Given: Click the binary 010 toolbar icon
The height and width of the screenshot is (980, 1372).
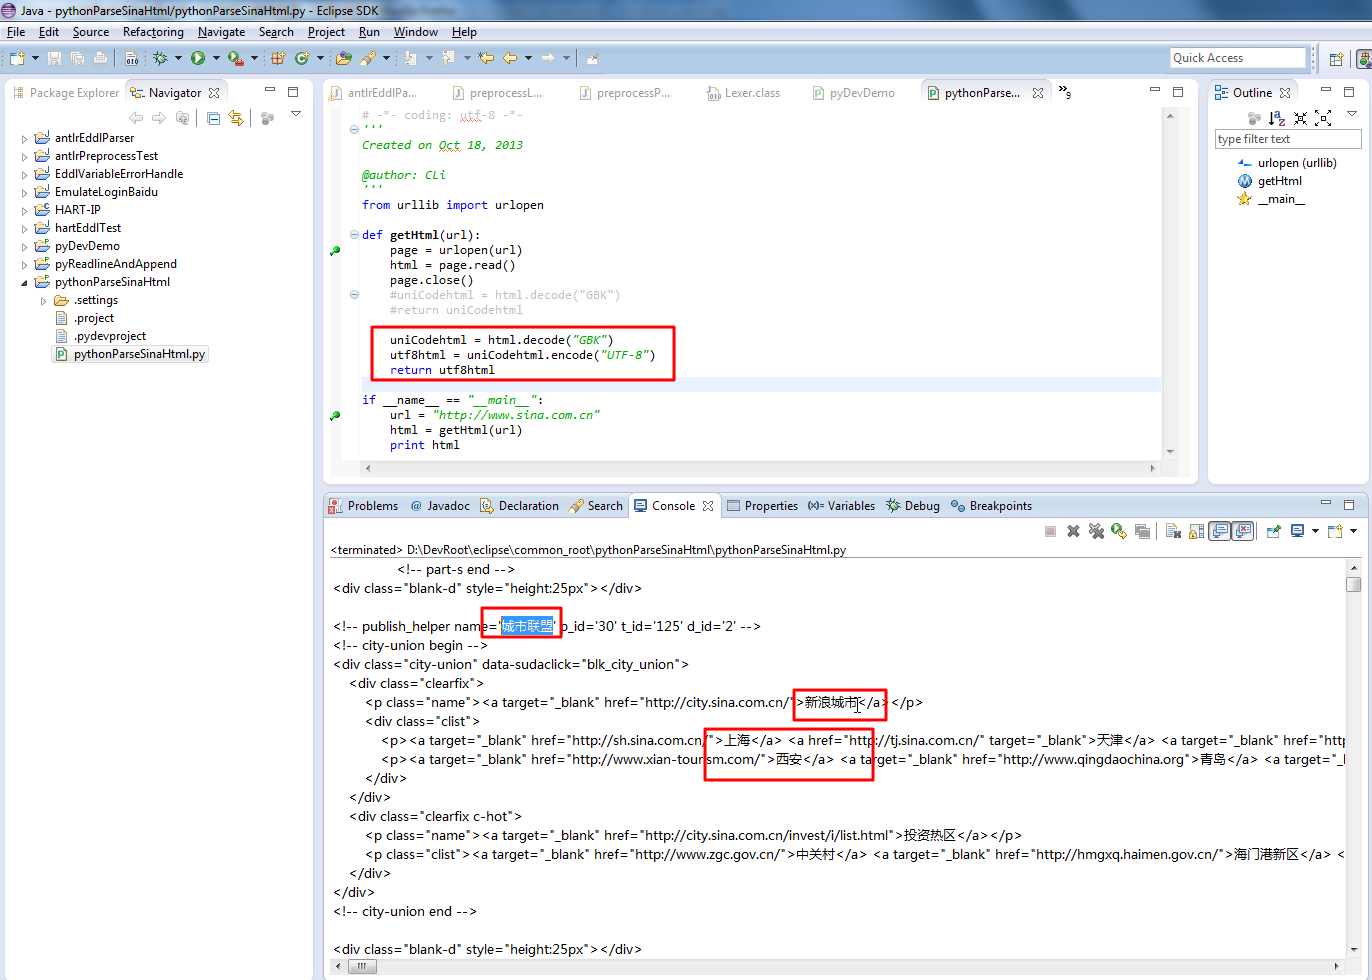Looking at the screenshot, I should pyautogui.click(x=131, y=58).
